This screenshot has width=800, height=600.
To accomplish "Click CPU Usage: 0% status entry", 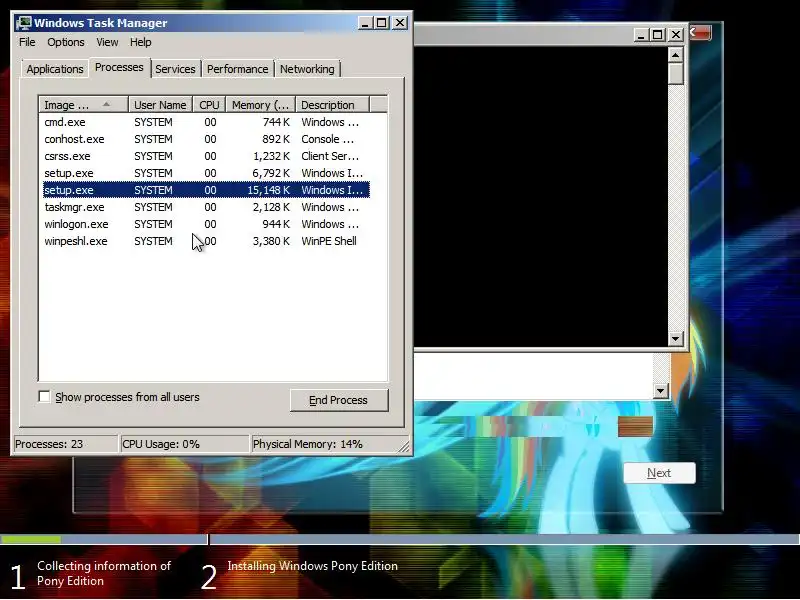I will point(184,444).
